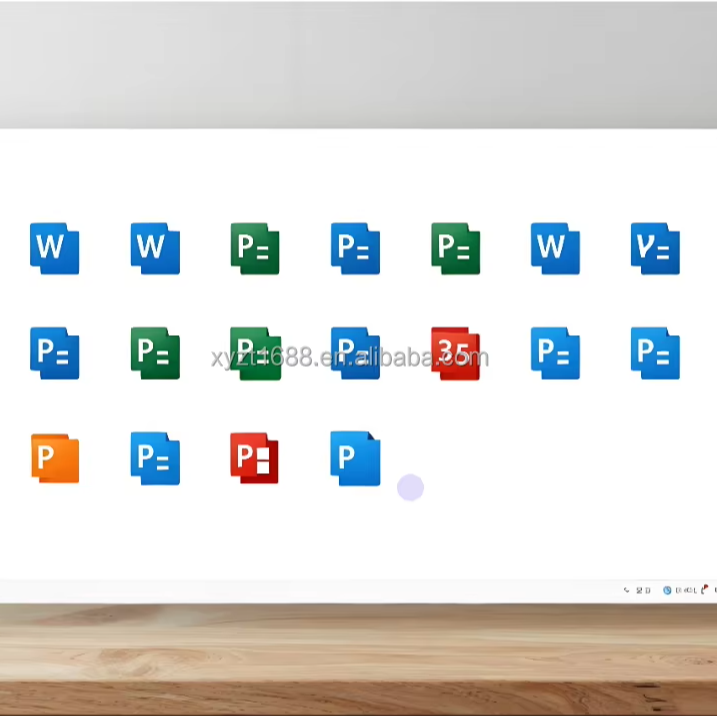Open the blue P= icon left of red 35 icon

[x=355, y=353]
